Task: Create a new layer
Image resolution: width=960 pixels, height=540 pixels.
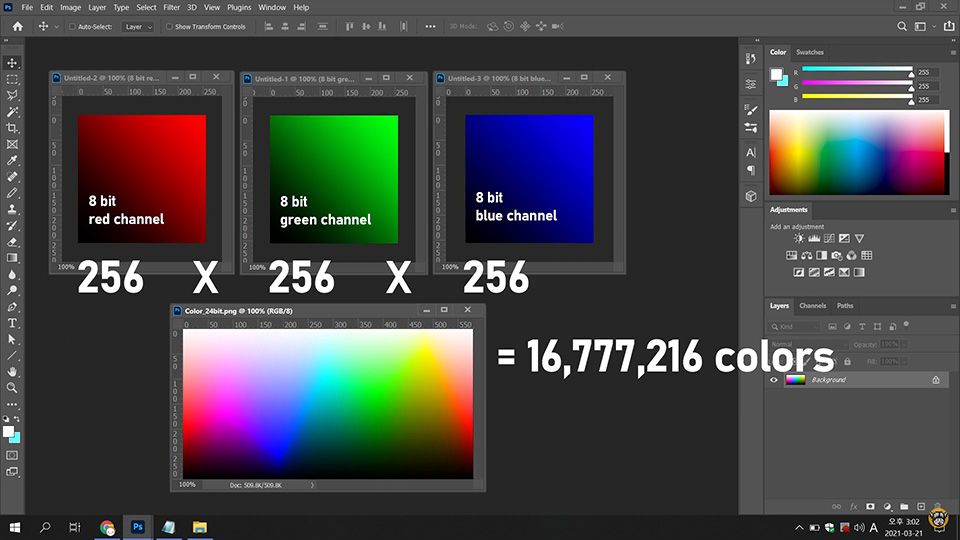Action: coord(921,506)
